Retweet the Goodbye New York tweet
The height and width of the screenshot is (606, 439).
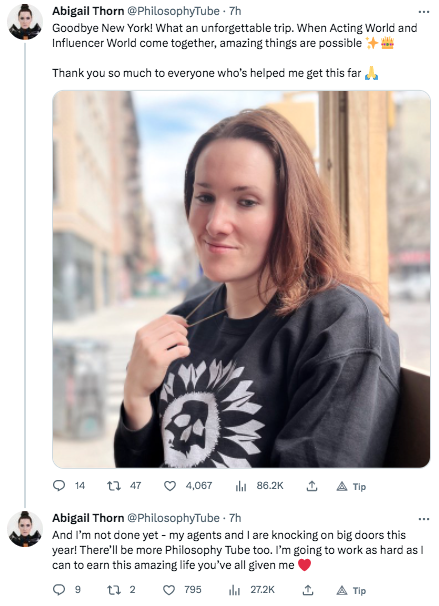coord(114,485)
